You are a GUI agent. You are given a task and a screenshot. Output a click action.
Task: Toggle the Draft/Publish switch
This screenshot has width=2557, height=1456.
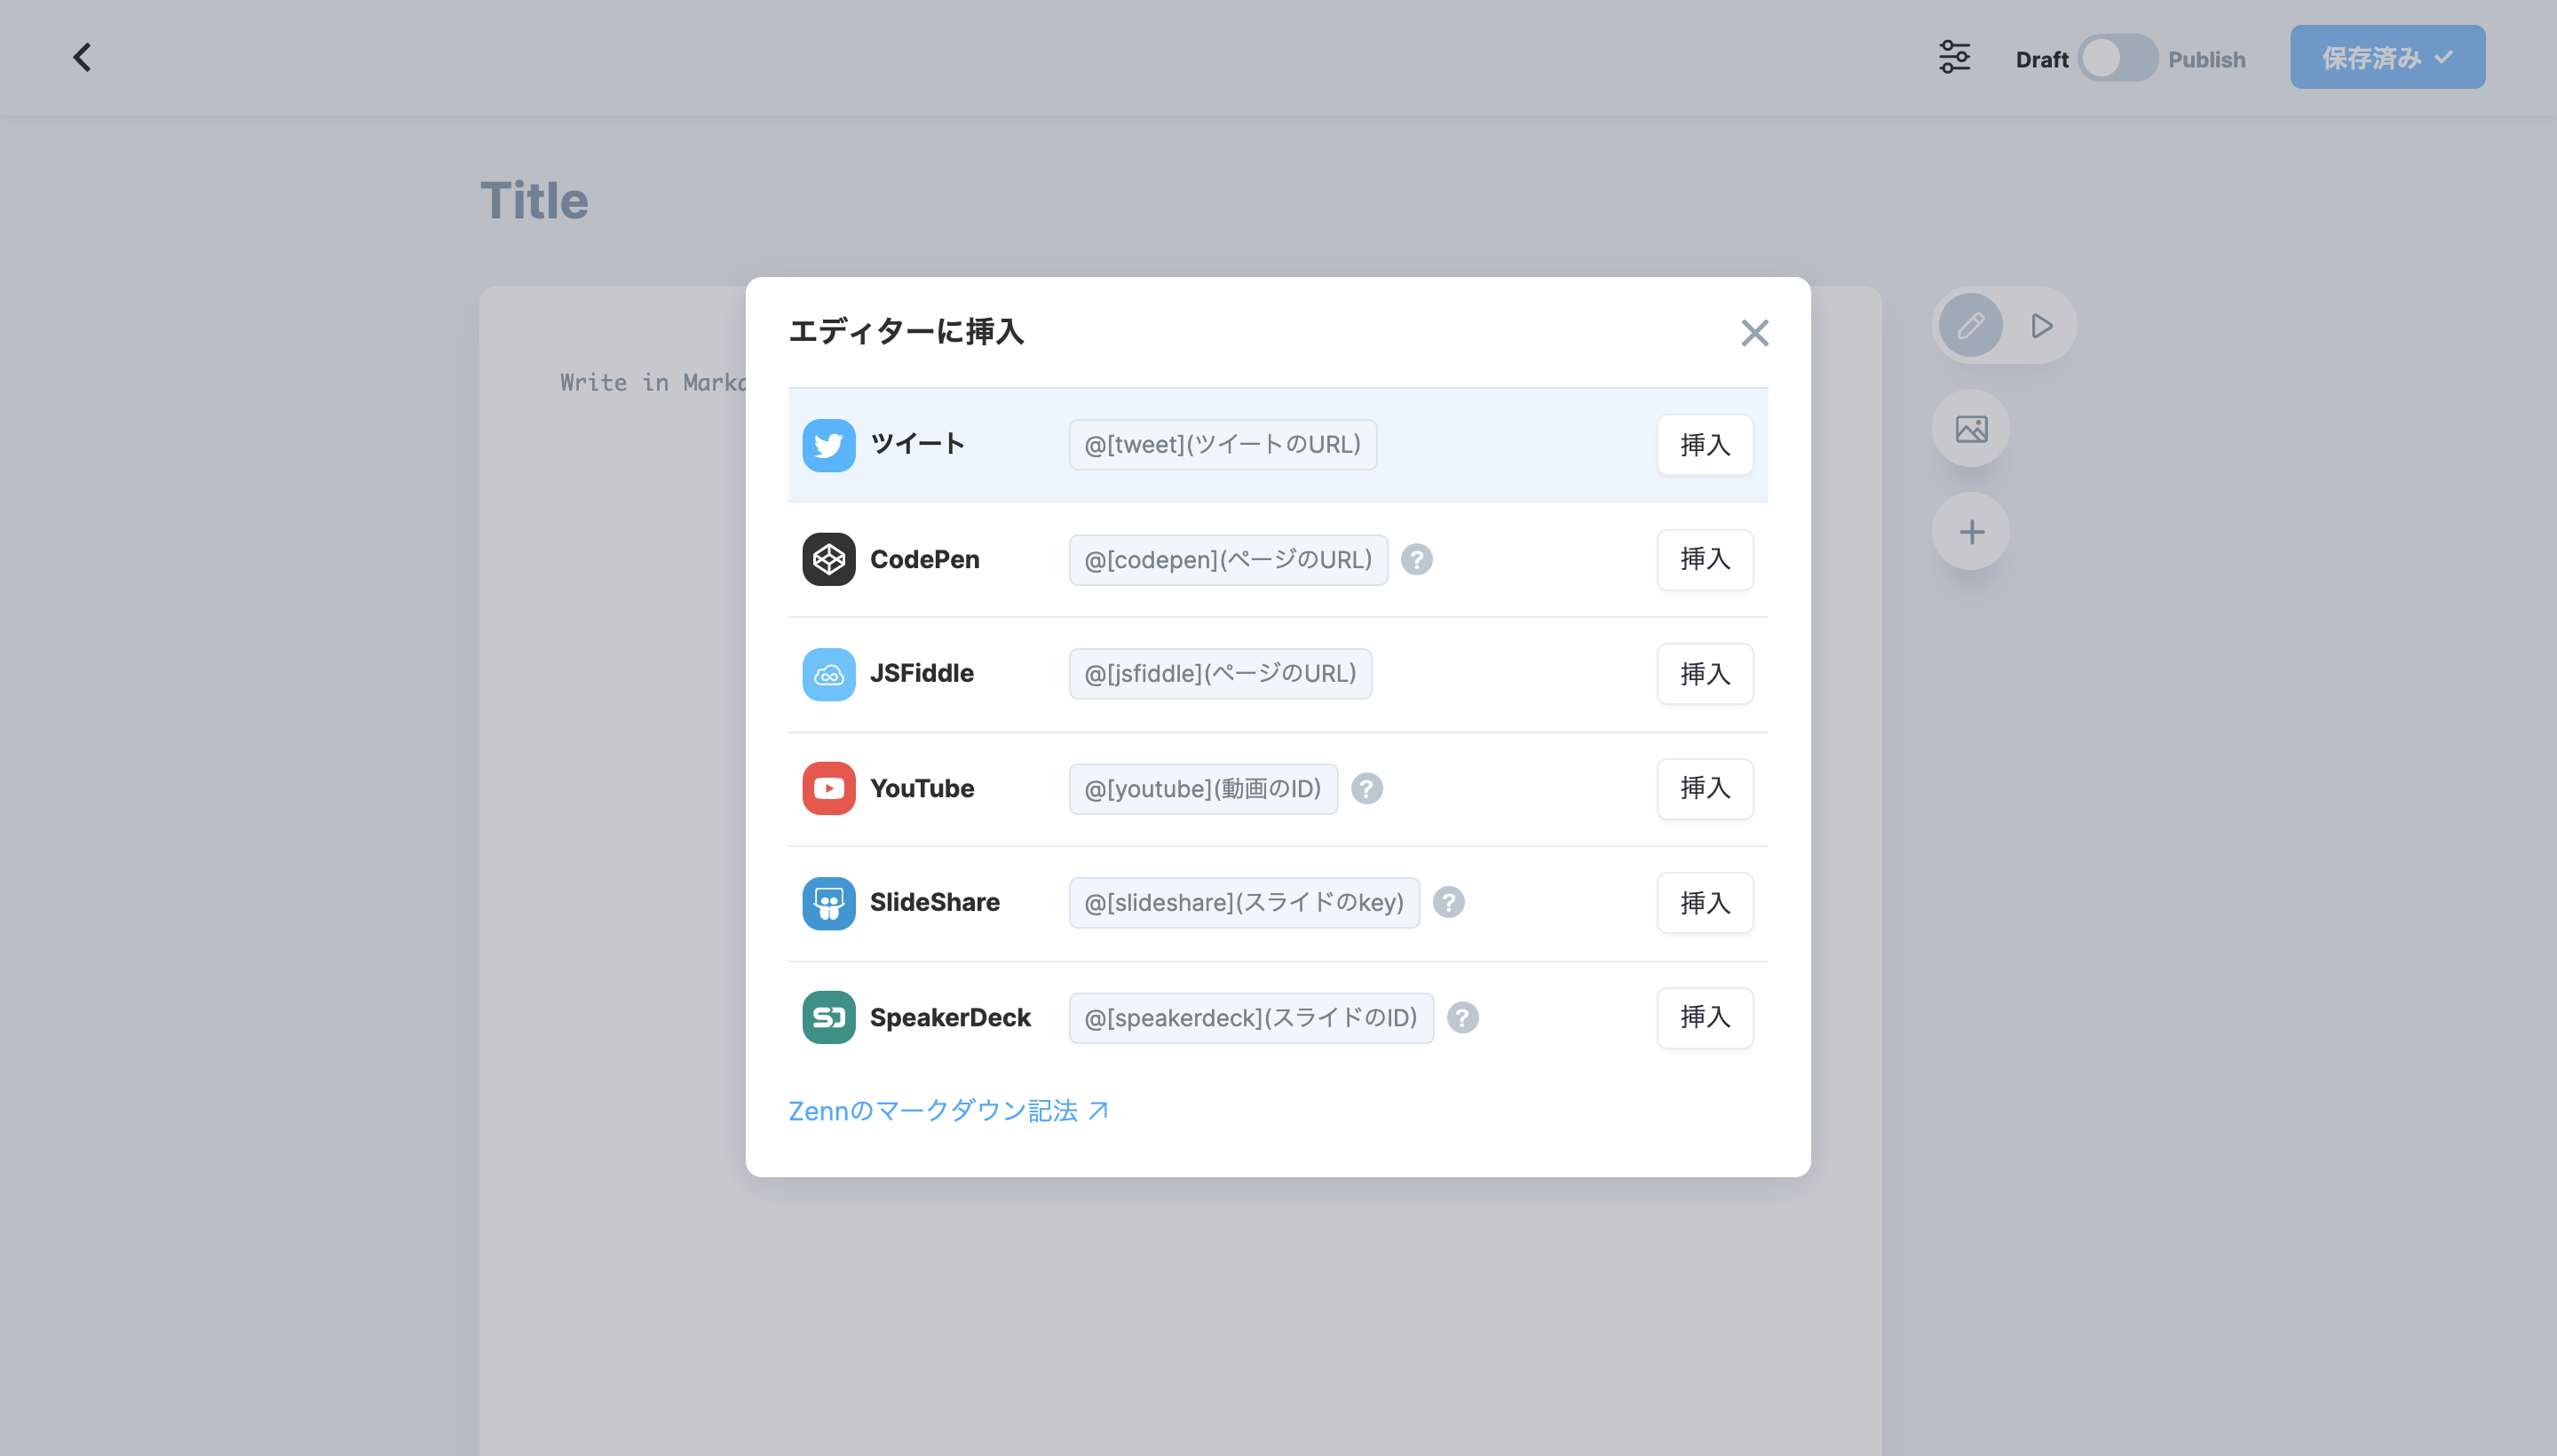[x=2117, y=58]
